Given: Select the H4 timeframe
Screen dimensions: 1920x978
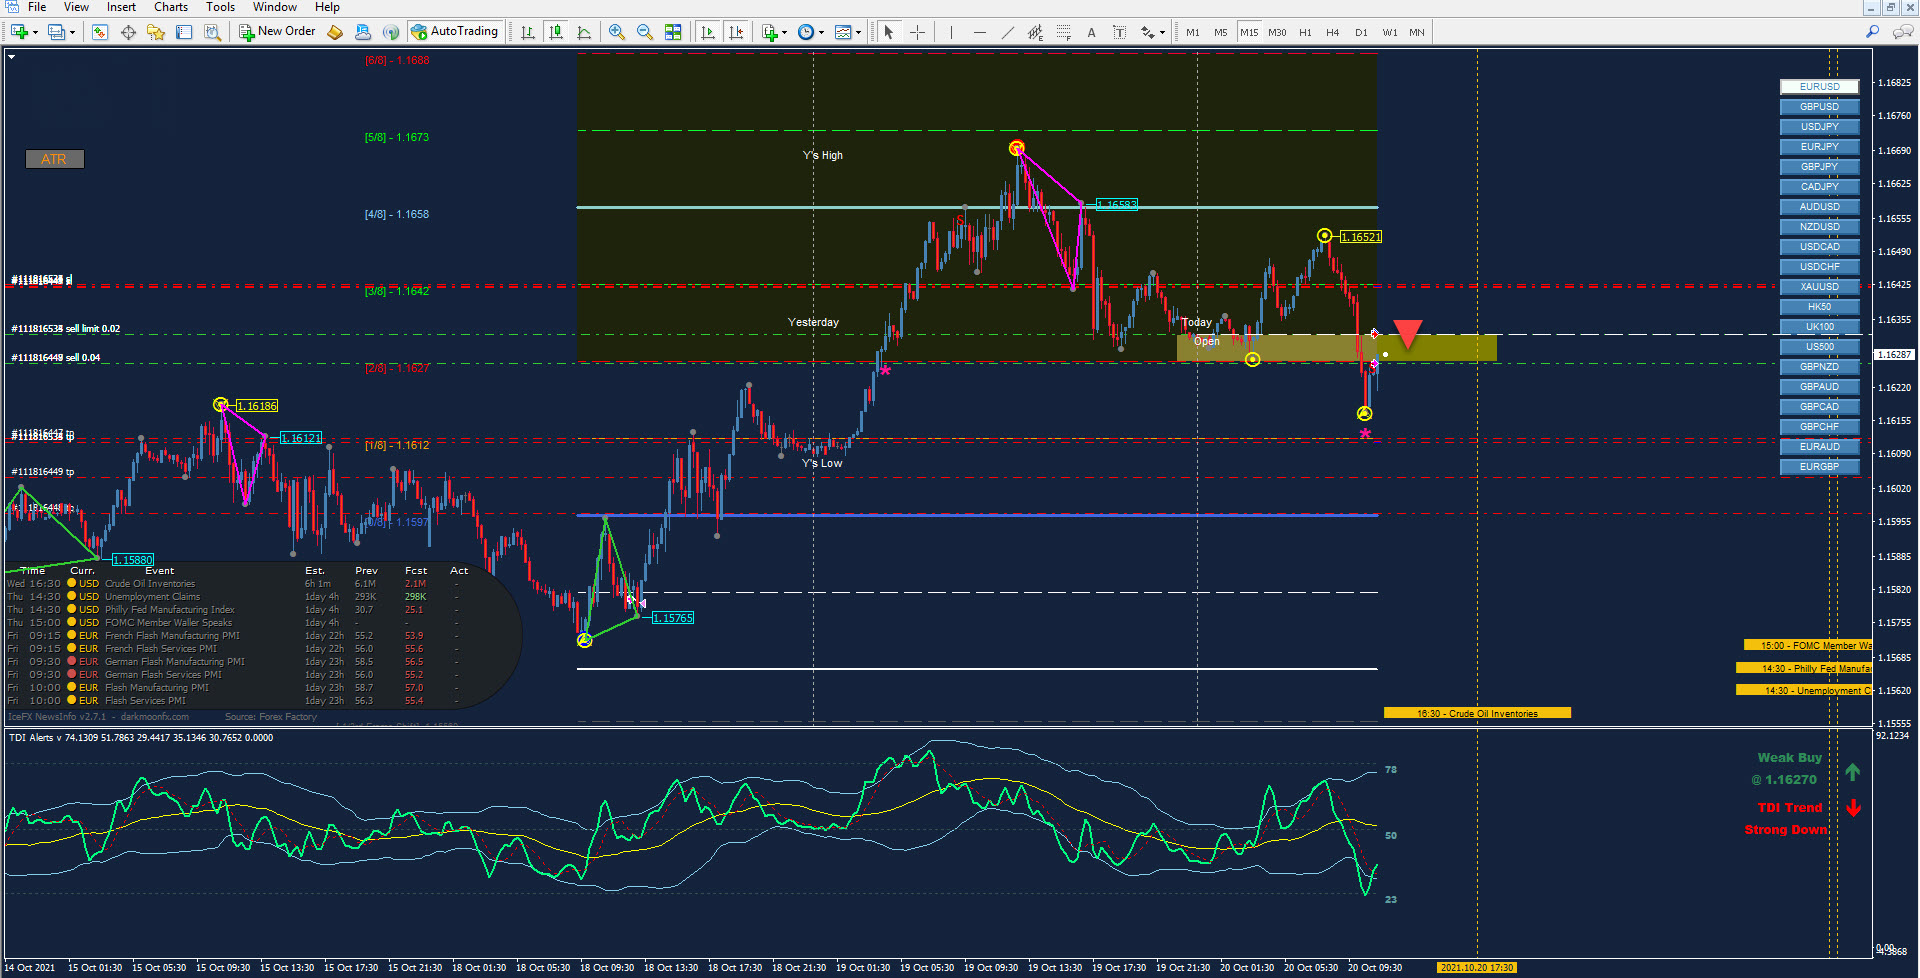Looking at the screenshot, I should (x=1333, y=32).
